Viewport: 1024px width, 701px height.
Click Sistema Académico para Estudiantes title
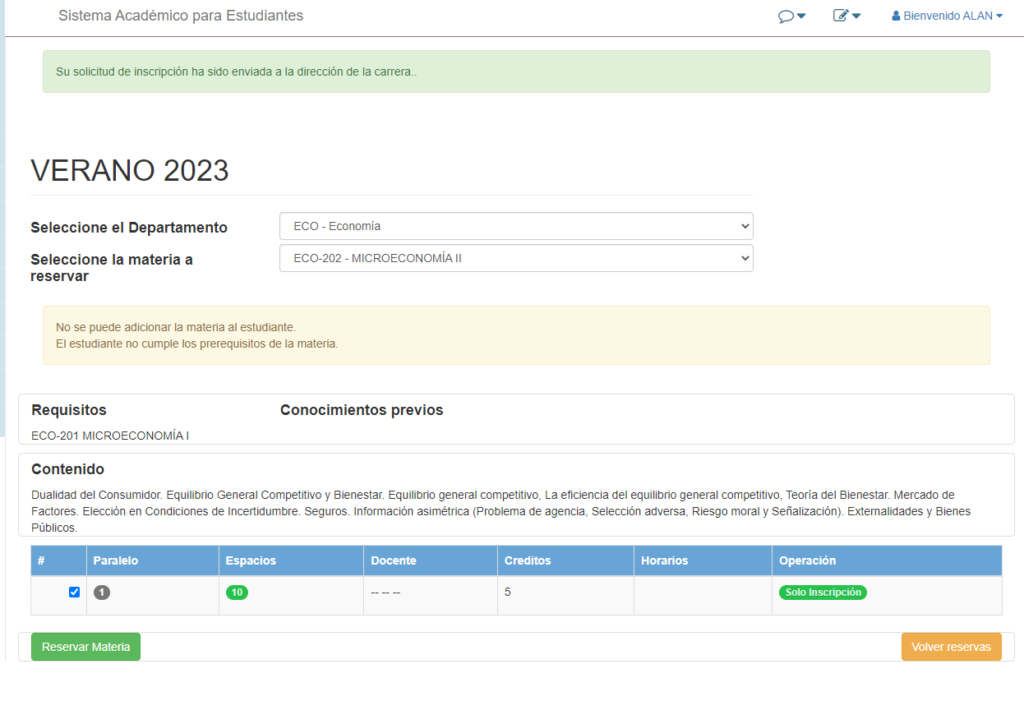pos(181,16)
